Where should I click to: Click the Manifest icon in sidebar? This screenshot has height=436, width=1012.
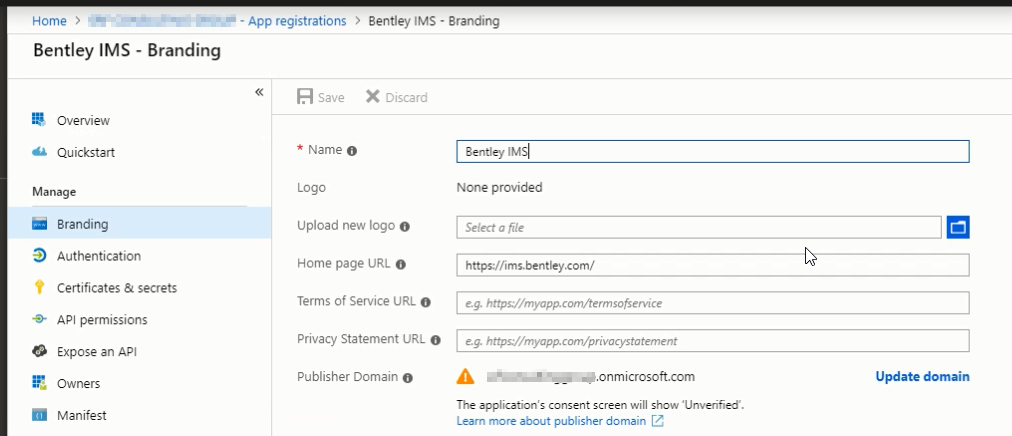point(40,415)
